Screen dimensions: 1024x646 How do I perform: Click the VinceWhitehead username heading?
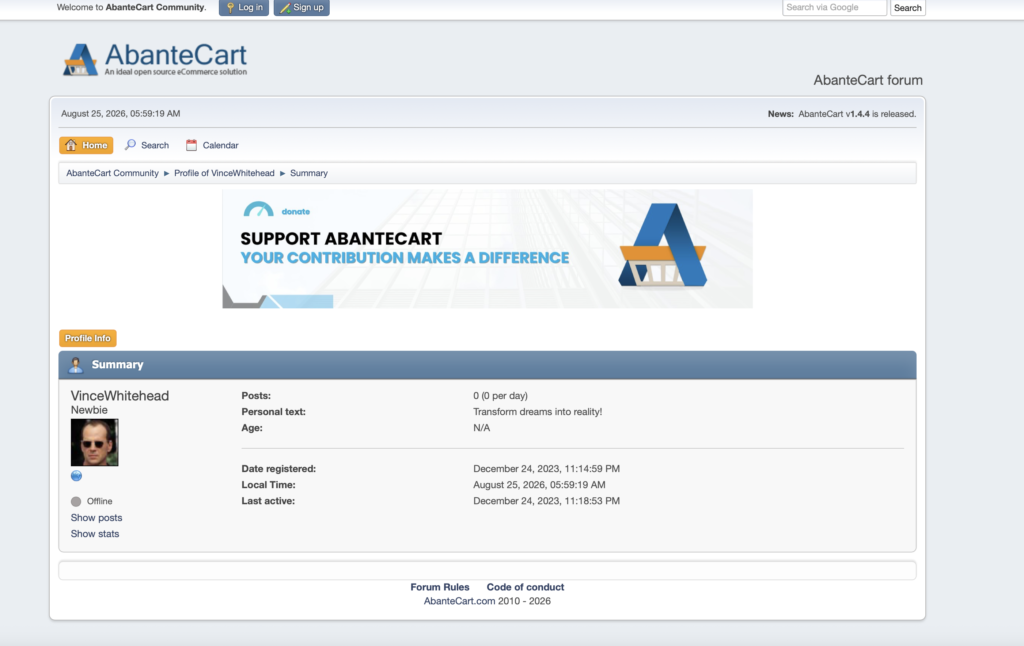click(120, 396)
